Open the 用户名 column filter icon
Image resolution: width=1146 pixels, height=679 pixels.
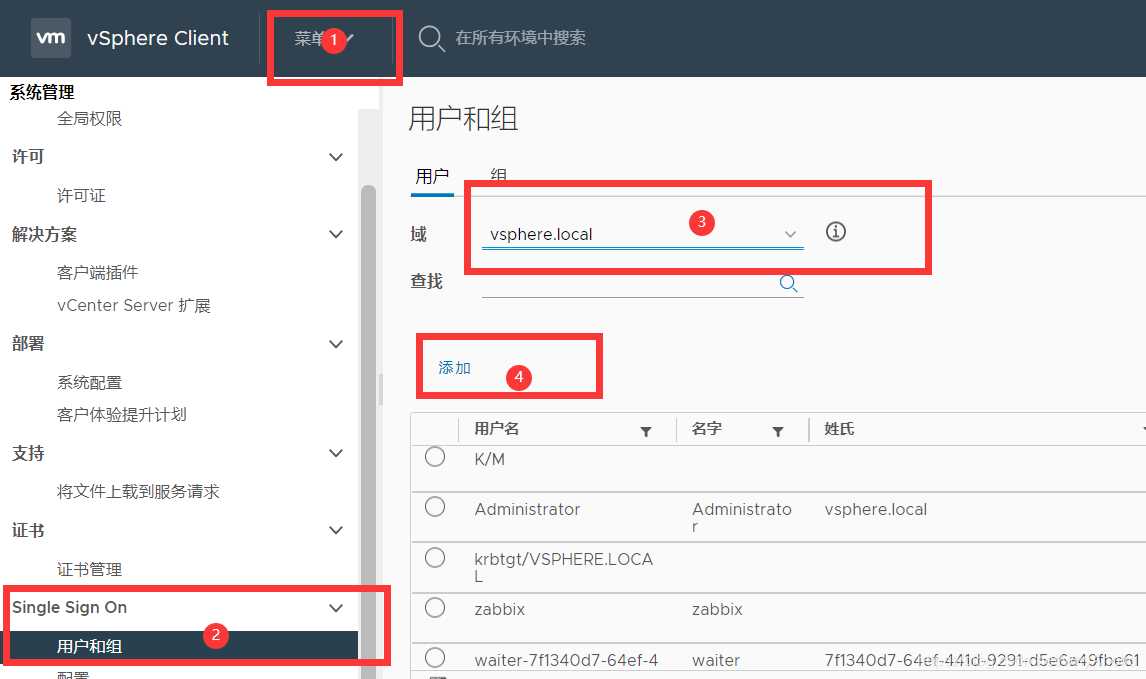tap(645, 431)
